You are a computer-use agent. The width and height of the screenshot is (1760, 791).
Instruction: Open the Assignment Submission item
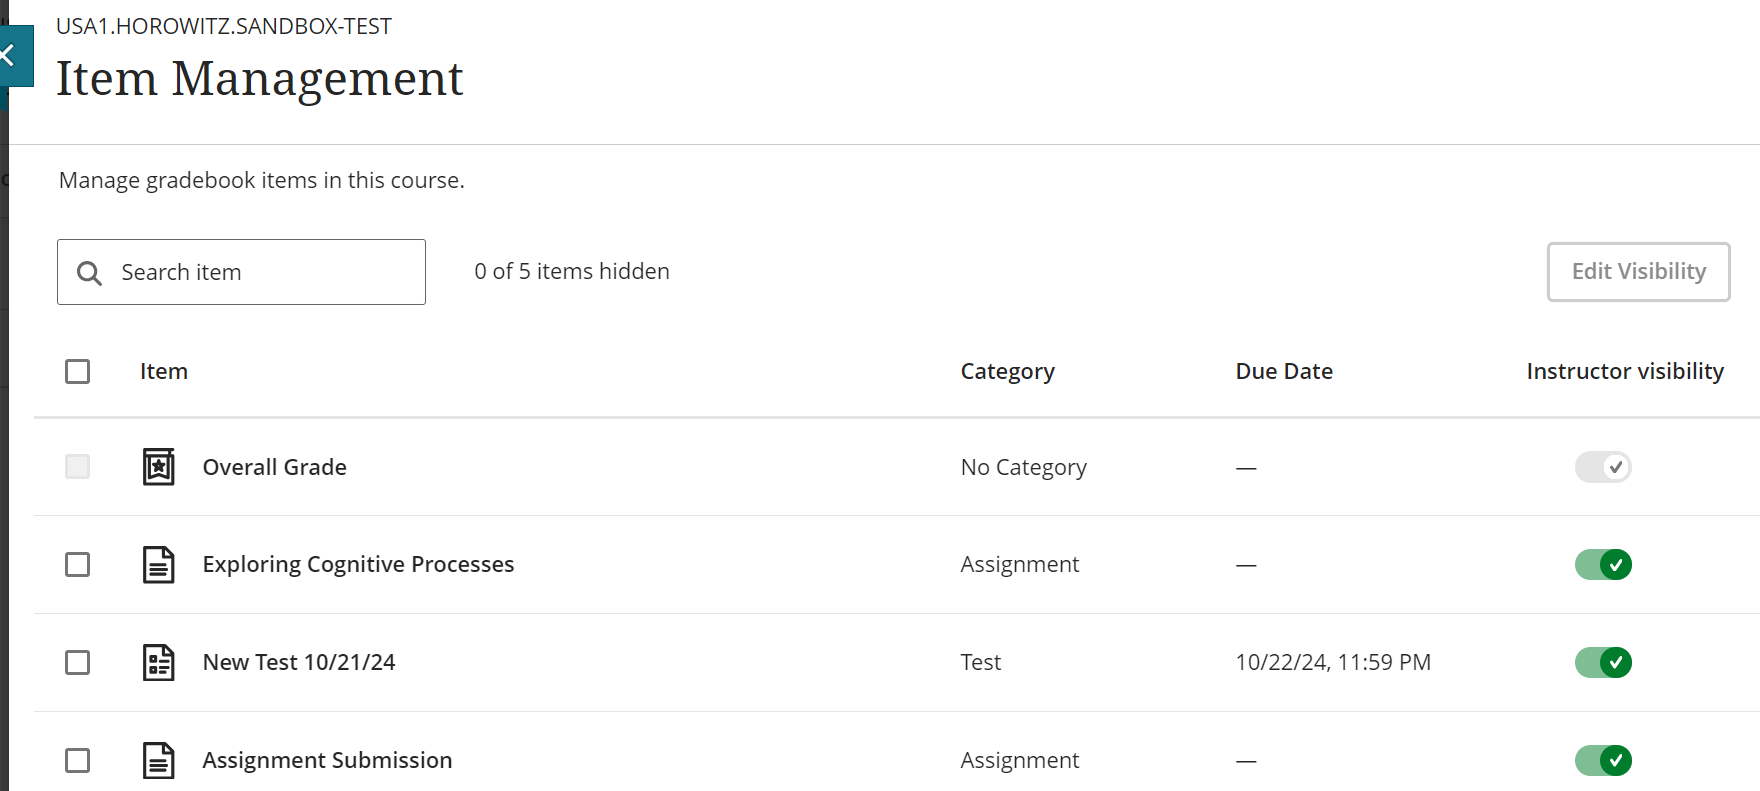pos(327,761)
